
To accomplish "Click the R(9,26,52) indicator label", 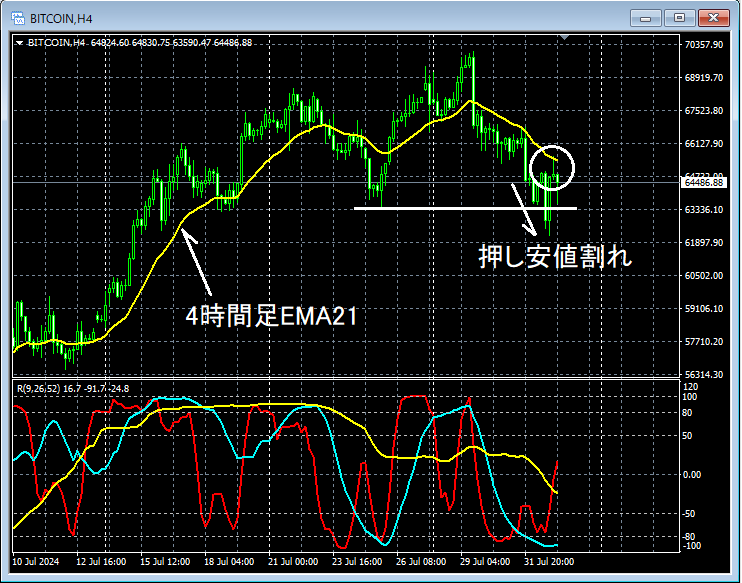I will [x=38, y=389].
